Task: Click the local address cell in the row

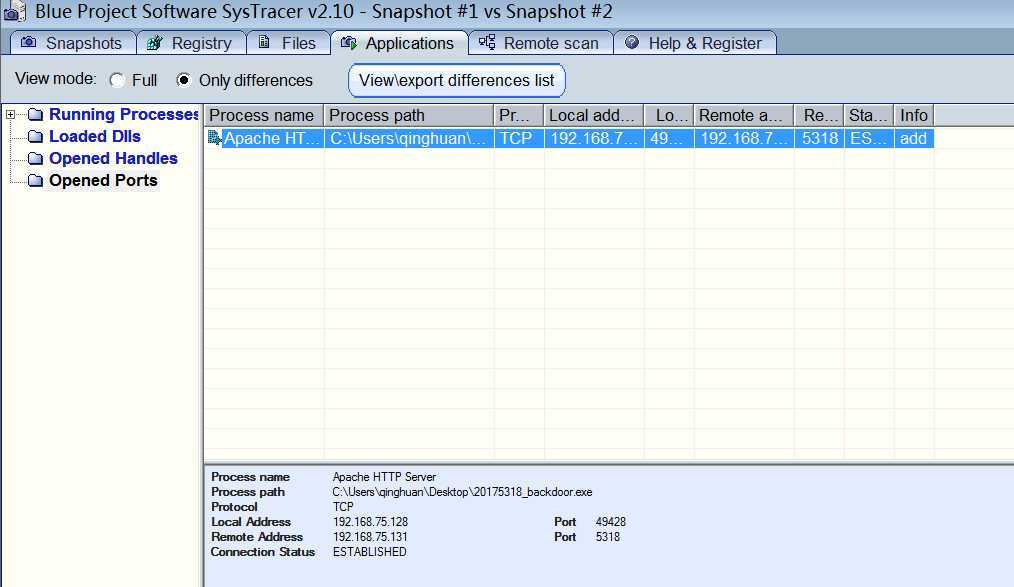Action: pyautogui.click(x=594, y=138)
